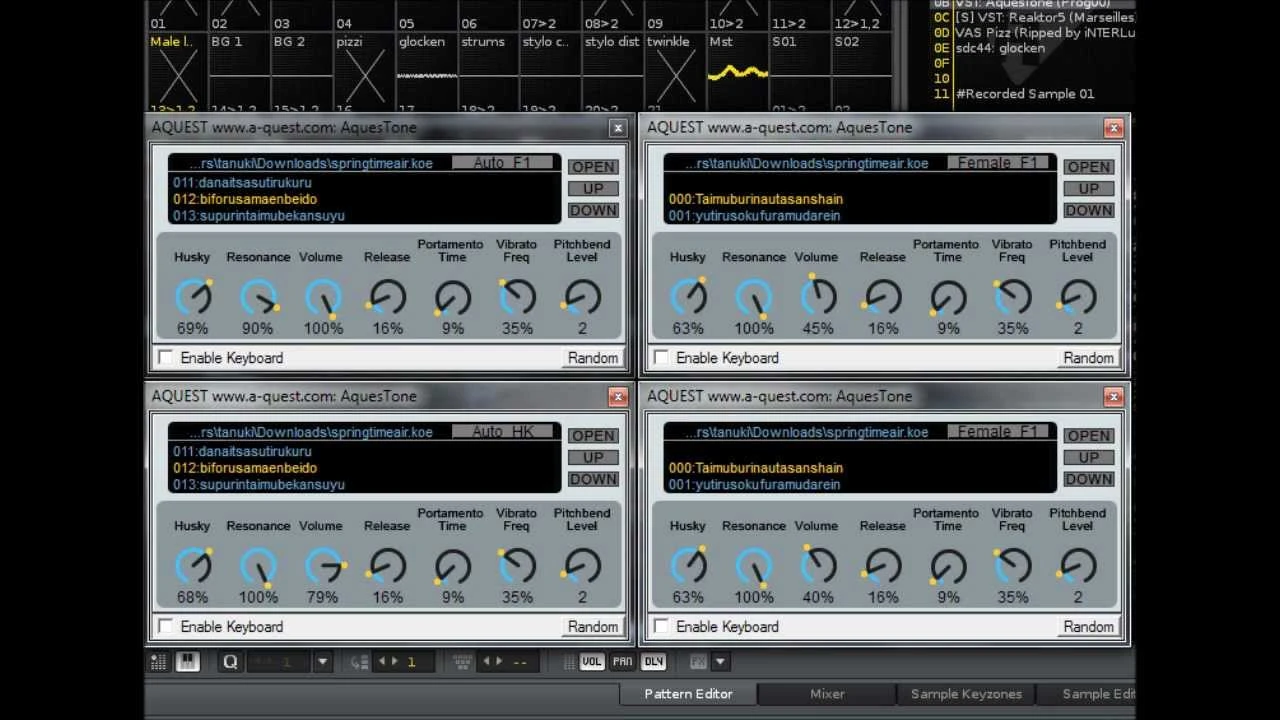Close the Auto F1 AquesTone window

pyautogui.click(x=618, y=128)
